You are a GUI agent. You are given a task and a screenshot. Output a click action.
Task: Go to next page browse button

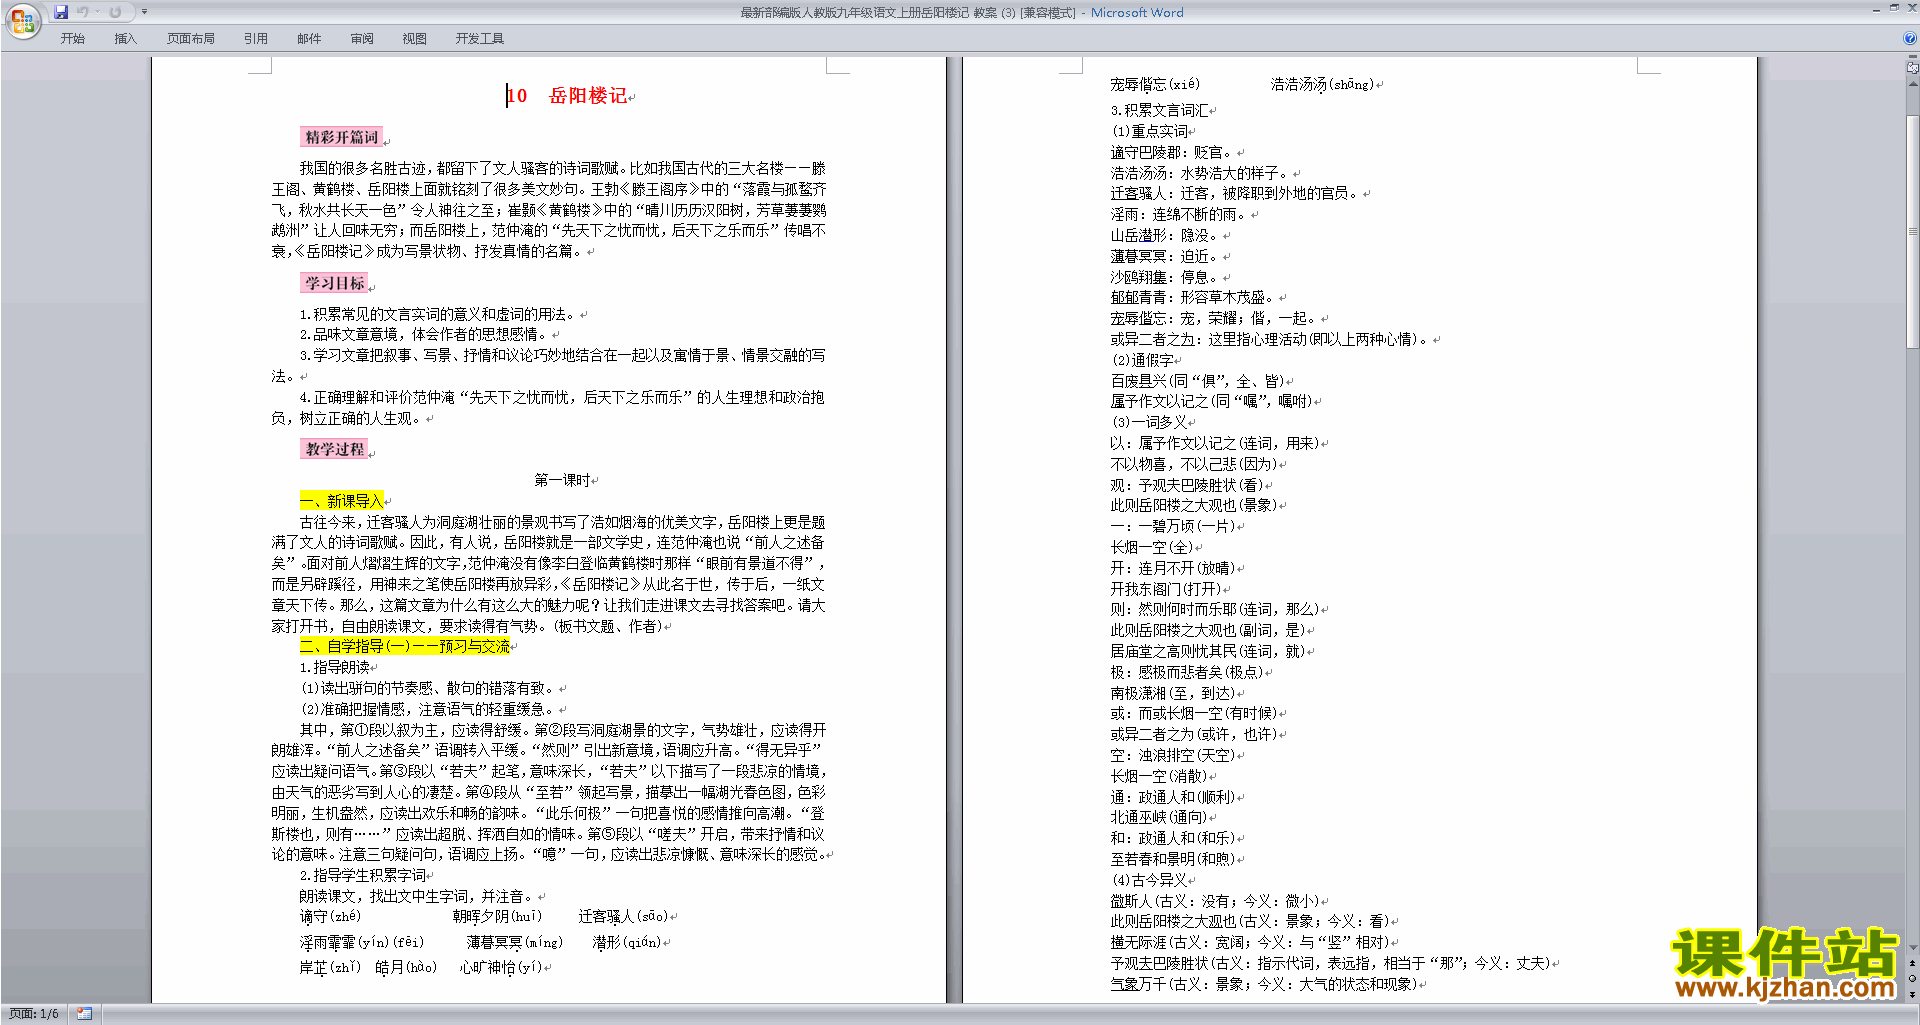click(1913, 994)
